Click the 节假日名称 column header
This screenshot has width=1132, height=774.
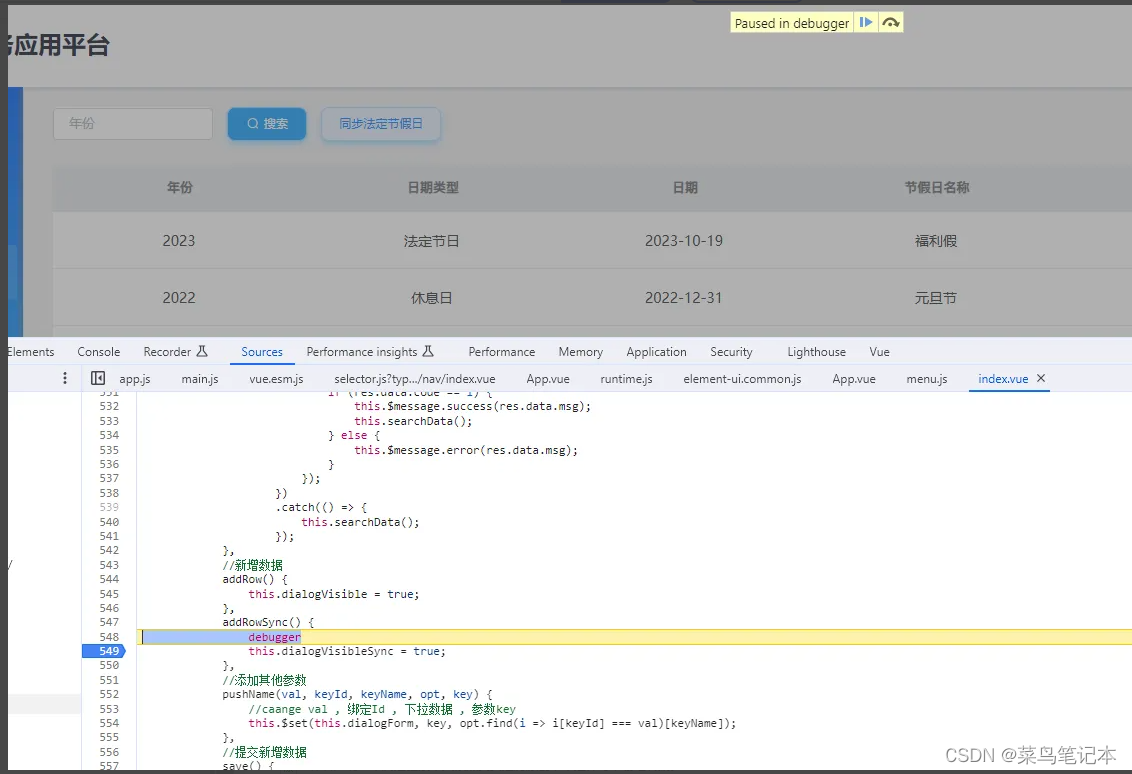tap(937, 187)
